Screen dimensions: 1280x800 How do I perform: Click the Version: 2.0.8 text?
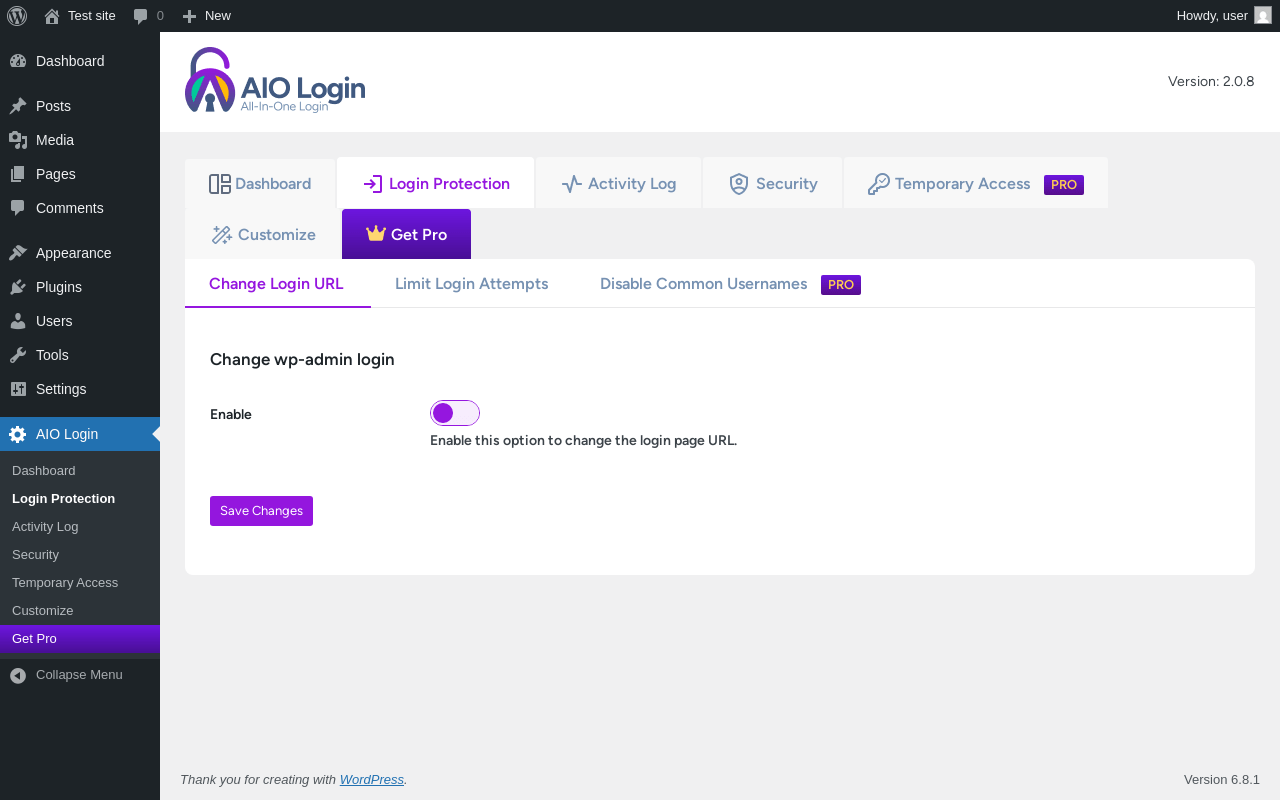[1211, 82]
